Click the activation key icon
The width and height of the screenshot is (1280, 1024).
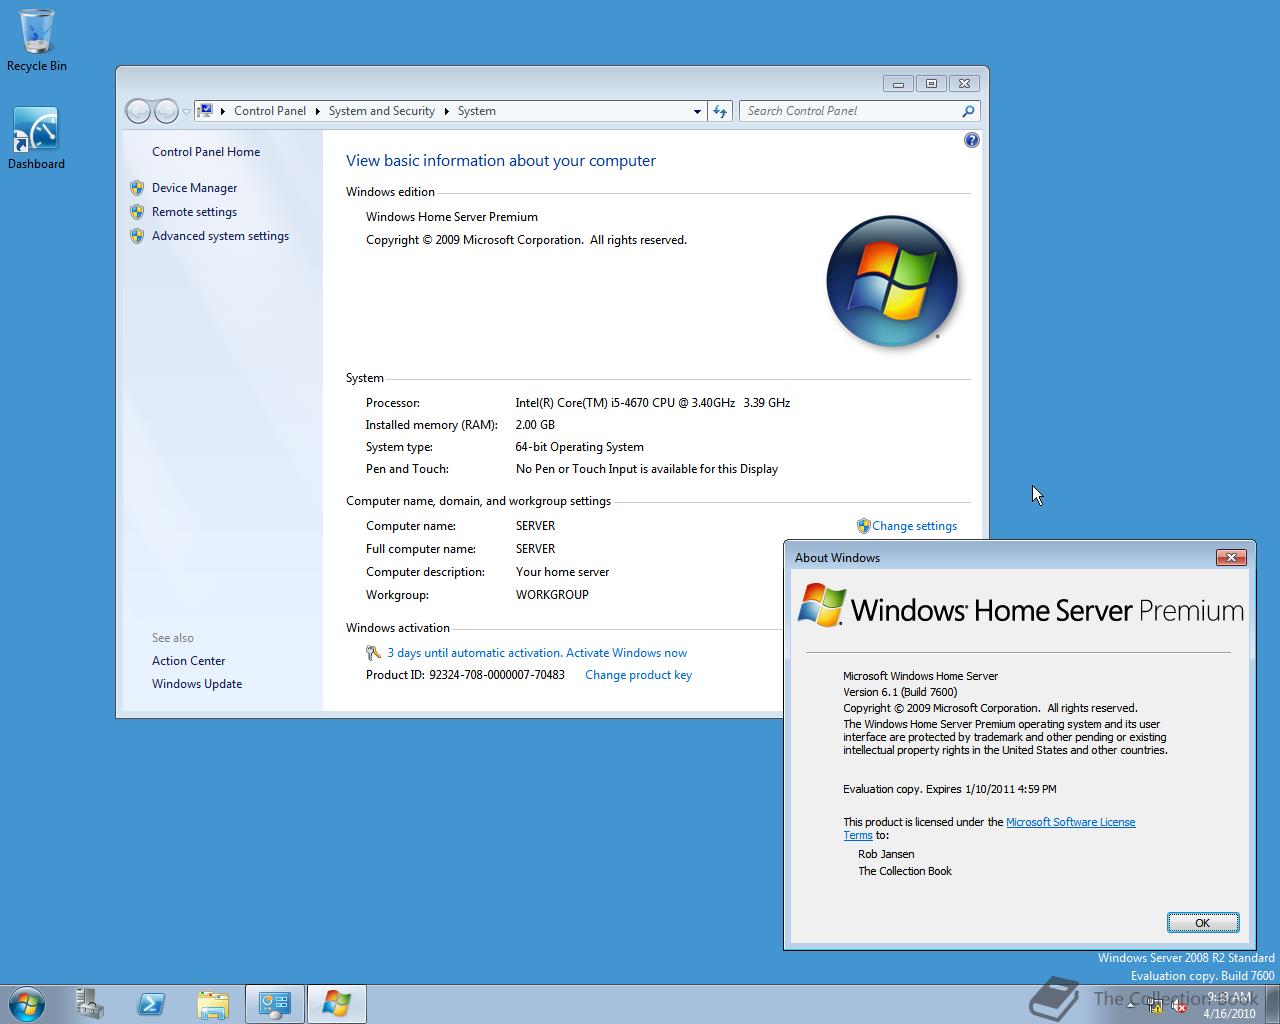point(373,653)
